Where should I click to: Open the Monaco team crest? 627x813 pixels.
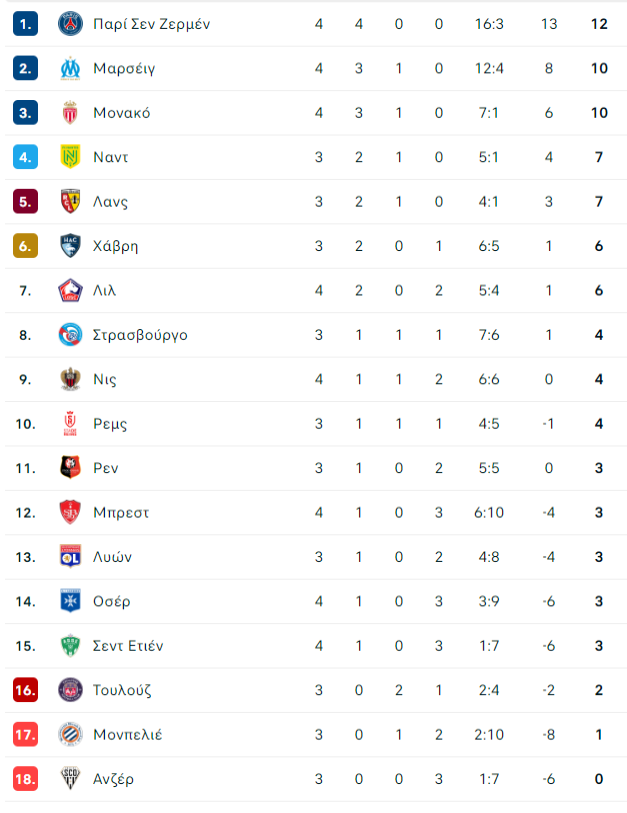[70, 113]
